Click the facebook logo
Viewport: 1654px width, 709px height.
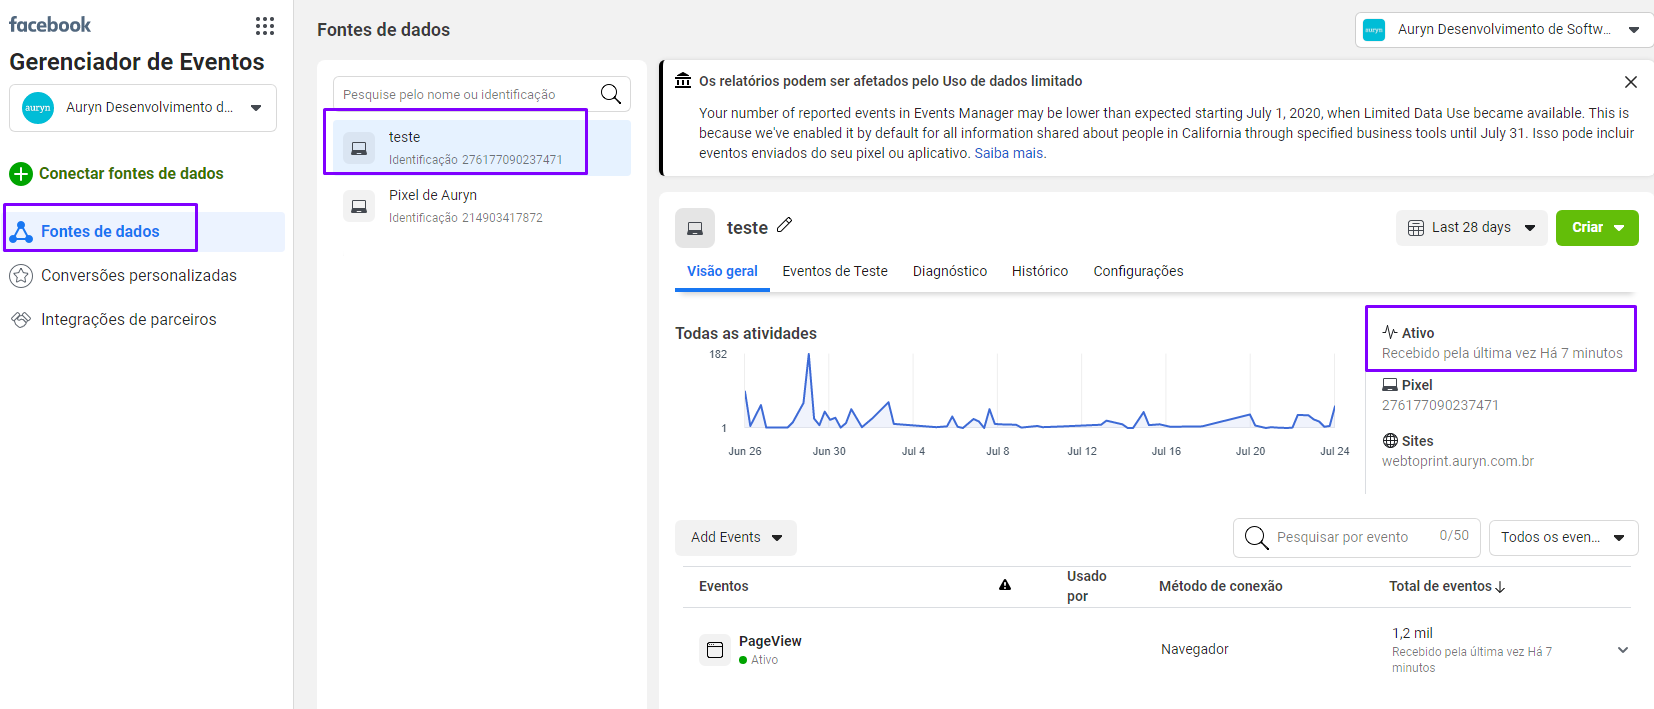click(50, 24)
